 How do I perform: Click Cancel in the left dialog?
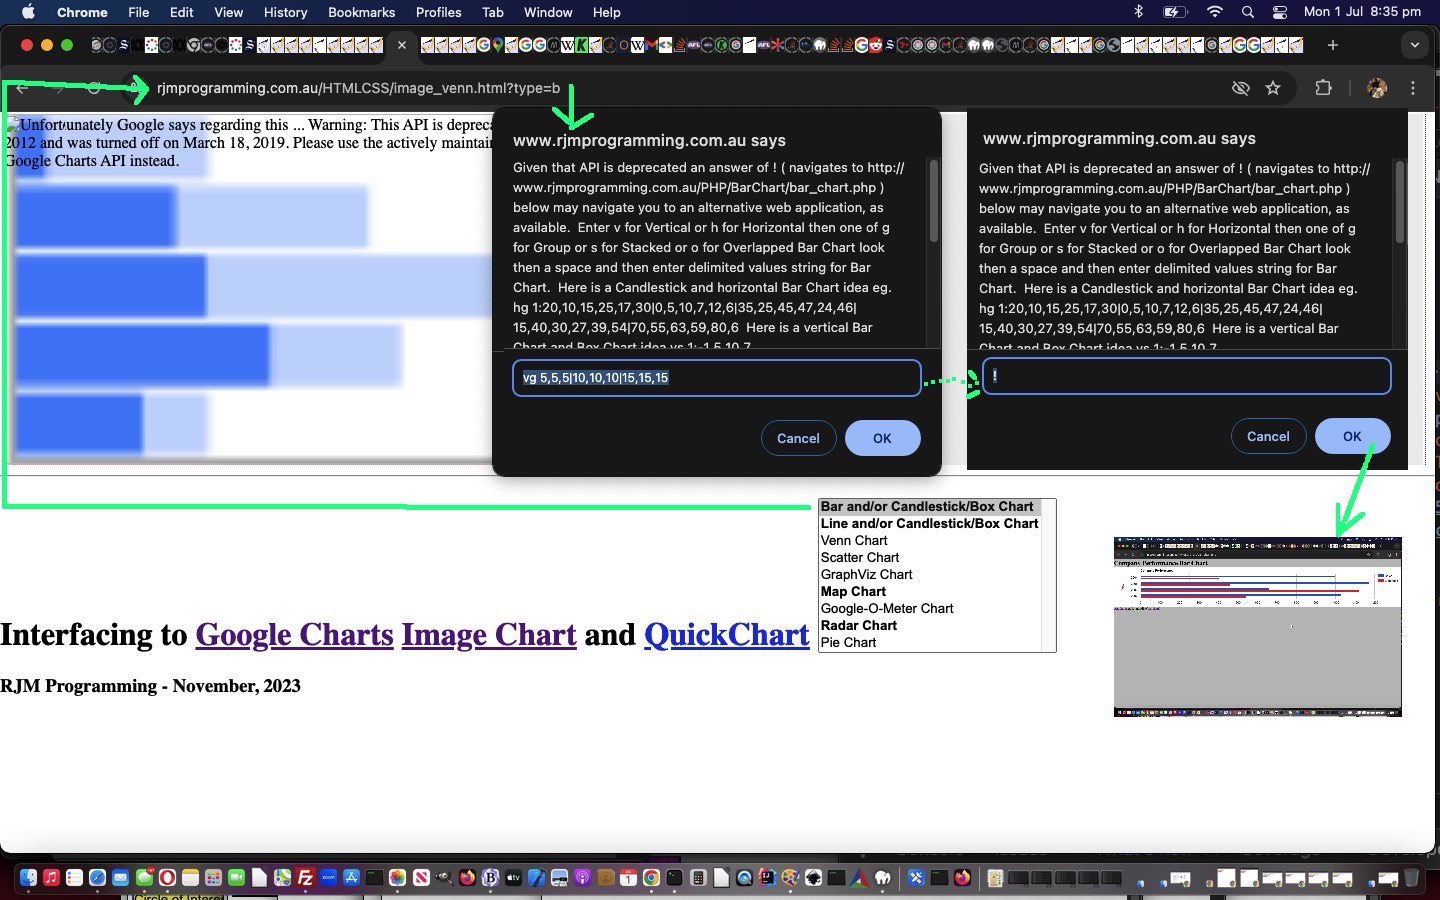click(798, 438)
